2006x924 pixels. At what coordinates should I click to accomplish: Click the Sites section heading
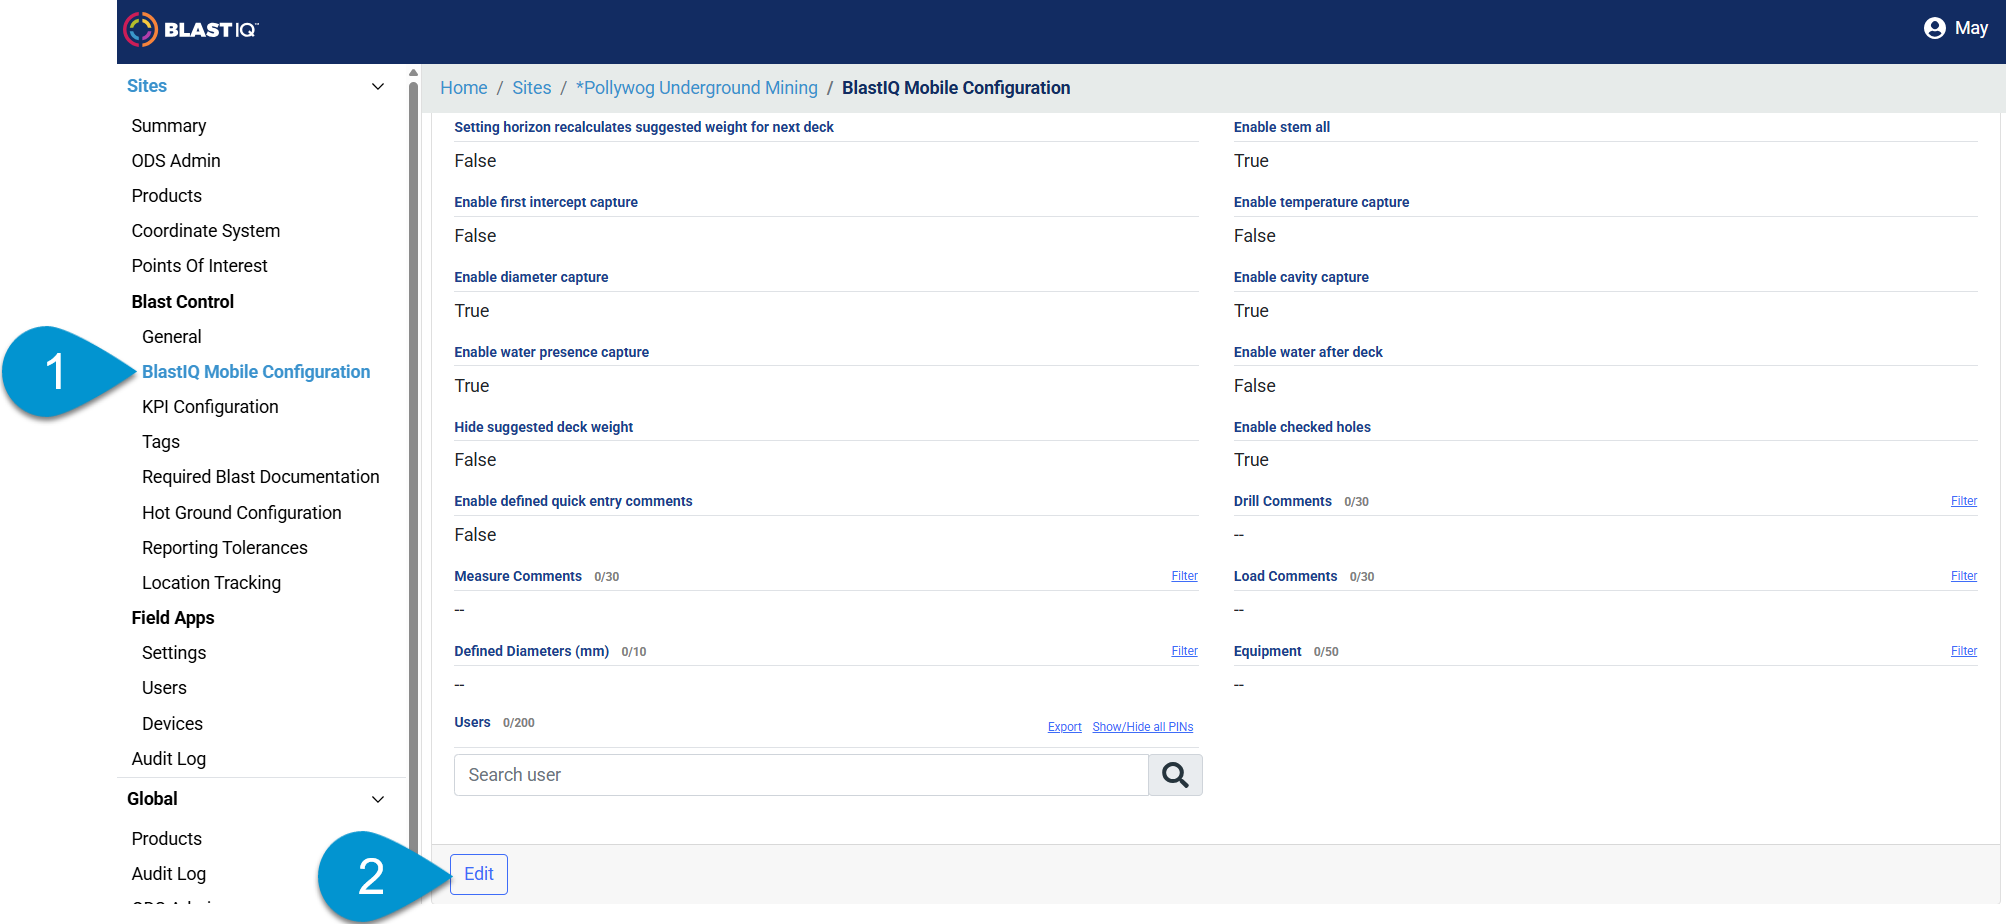point(147,86)
